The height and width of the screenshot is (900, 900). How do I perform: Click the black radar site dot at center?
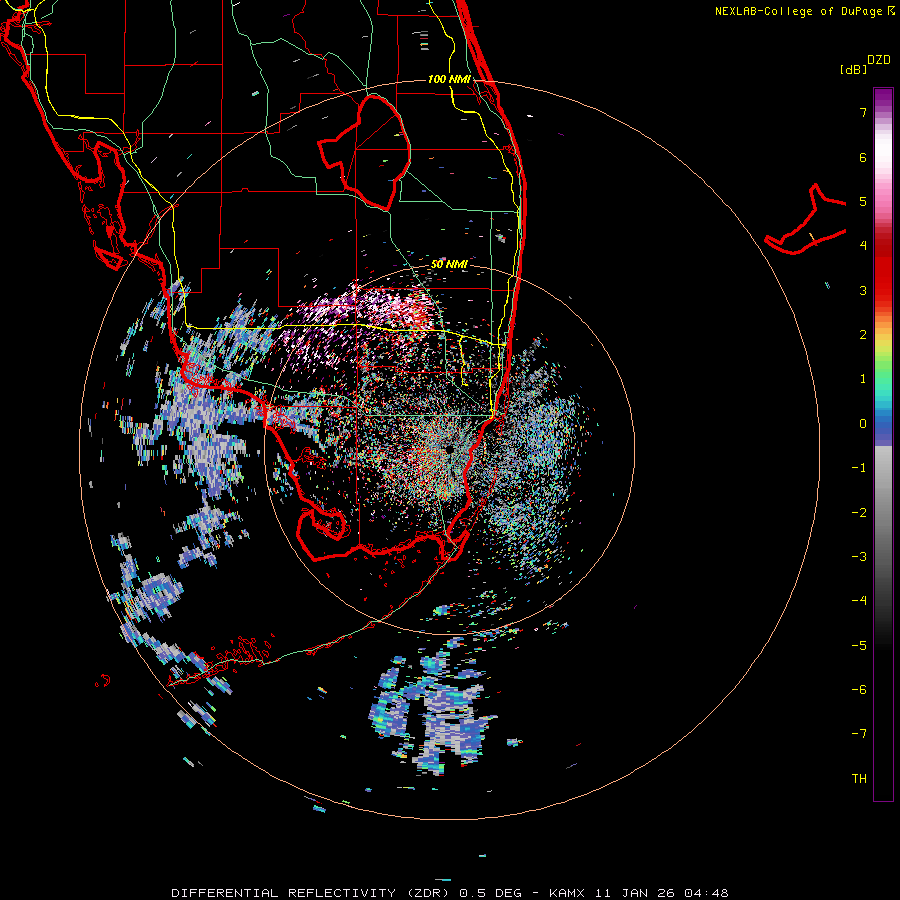pyautogui.click(x=449, y=449)
